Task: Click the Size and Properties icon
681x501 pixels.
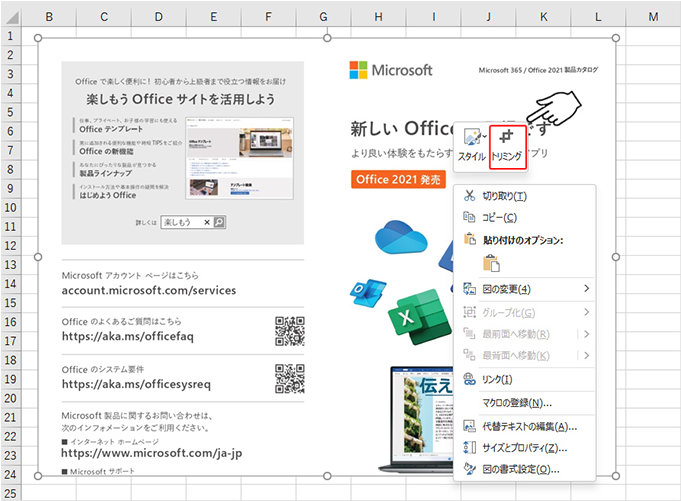Action: point(469,448)
